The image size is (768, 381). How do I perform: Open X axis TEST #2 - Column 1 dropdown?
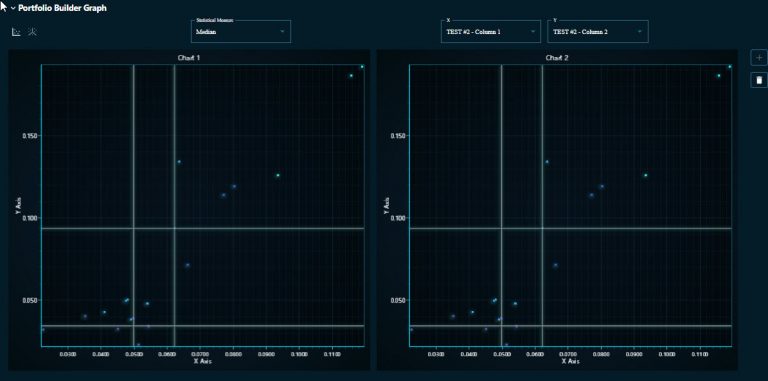491,31
